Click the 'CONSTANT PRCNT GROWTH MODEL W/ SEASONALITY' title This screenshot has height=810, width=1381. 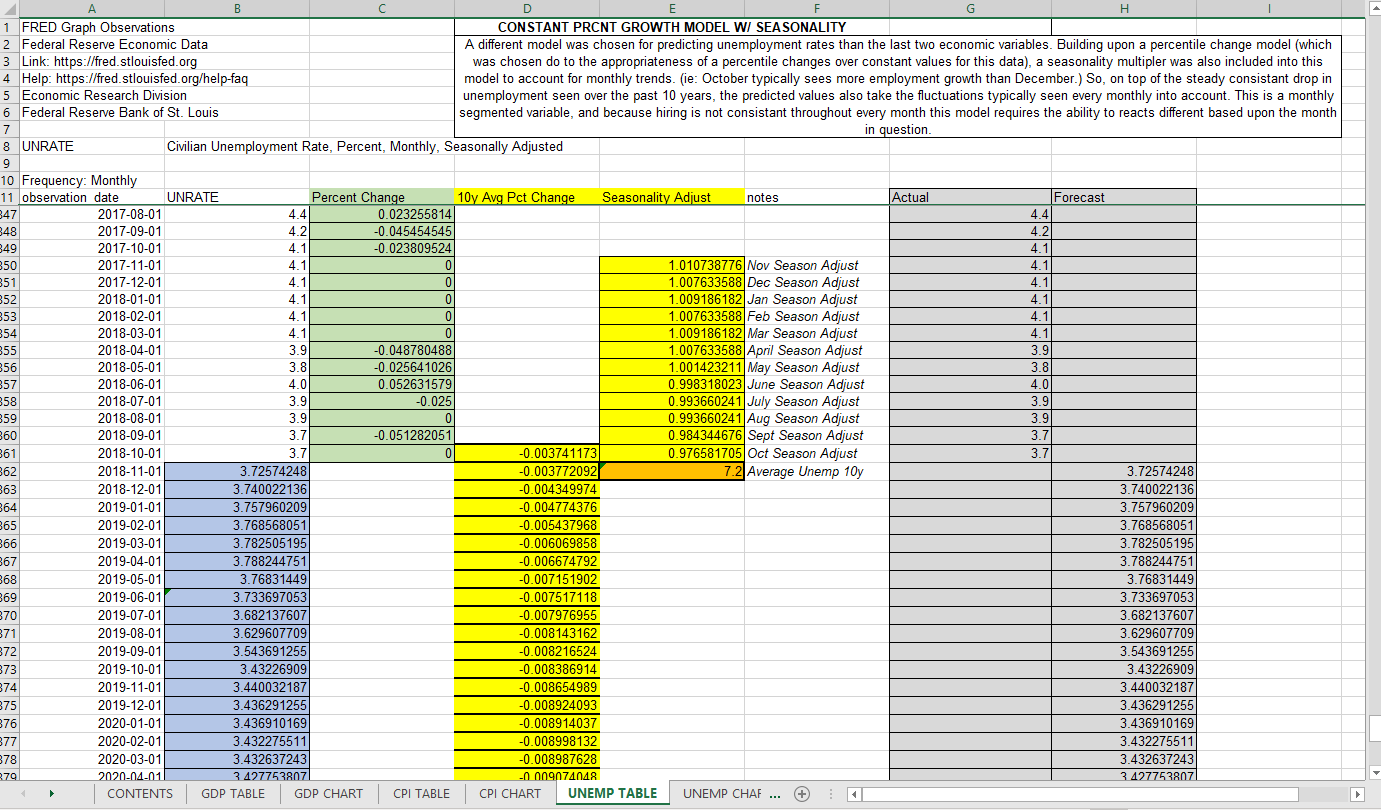pyautogui.click(x=672, y=27)
